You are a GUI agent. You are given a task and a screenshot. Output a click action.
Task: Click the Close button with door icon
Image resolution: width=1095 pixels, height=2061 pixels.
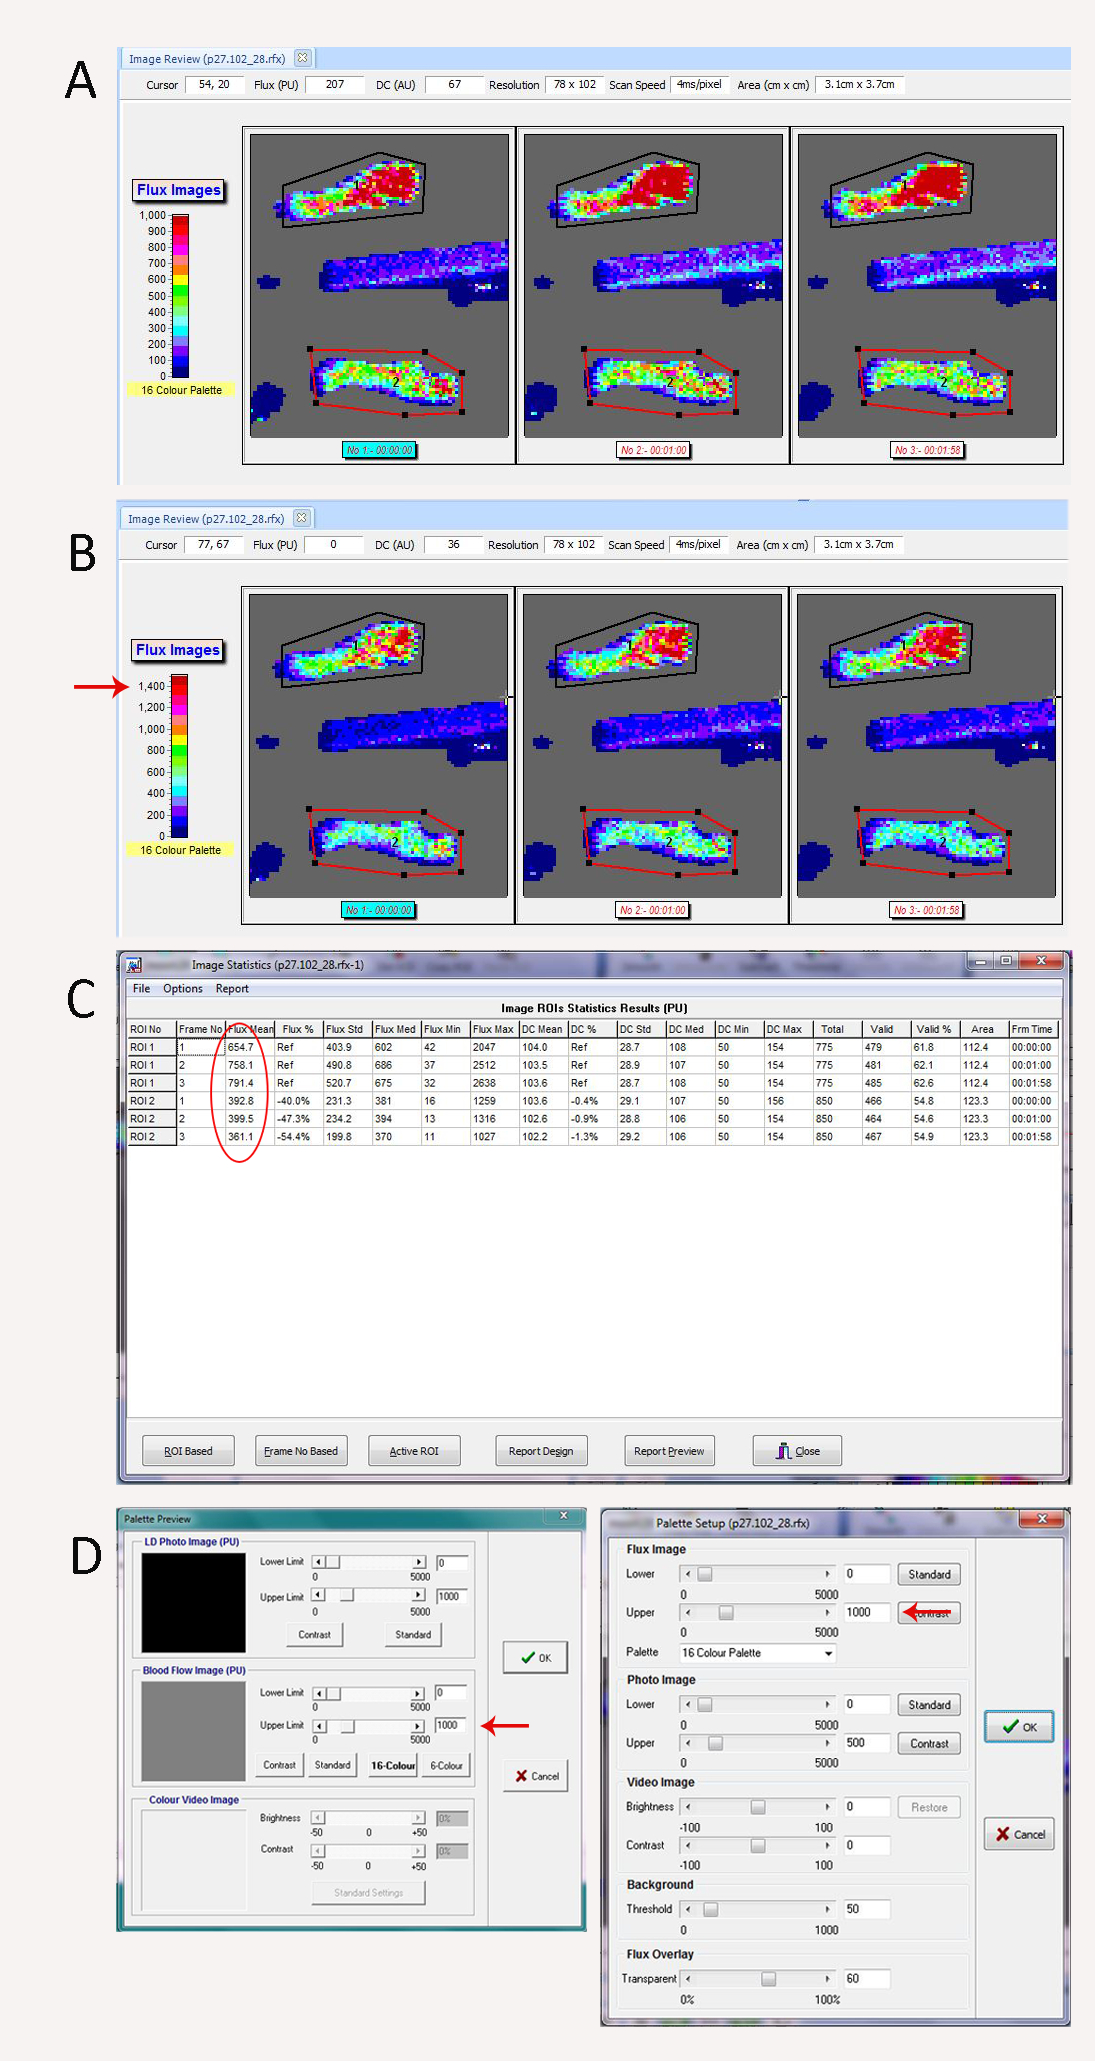tap(797, 1451)
